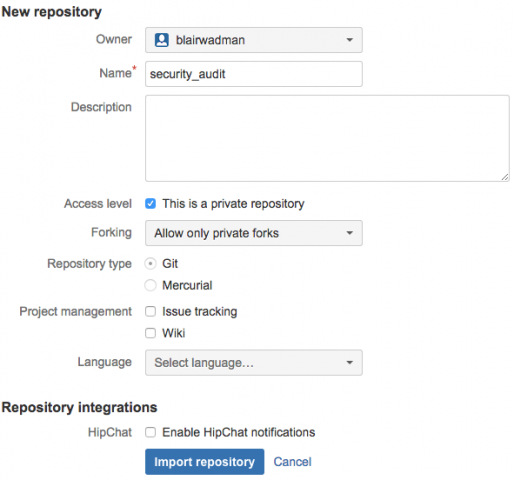This screenshot has height=480, width=514.
Task: Enable Issue tracking checkbox
Action: 150,311
